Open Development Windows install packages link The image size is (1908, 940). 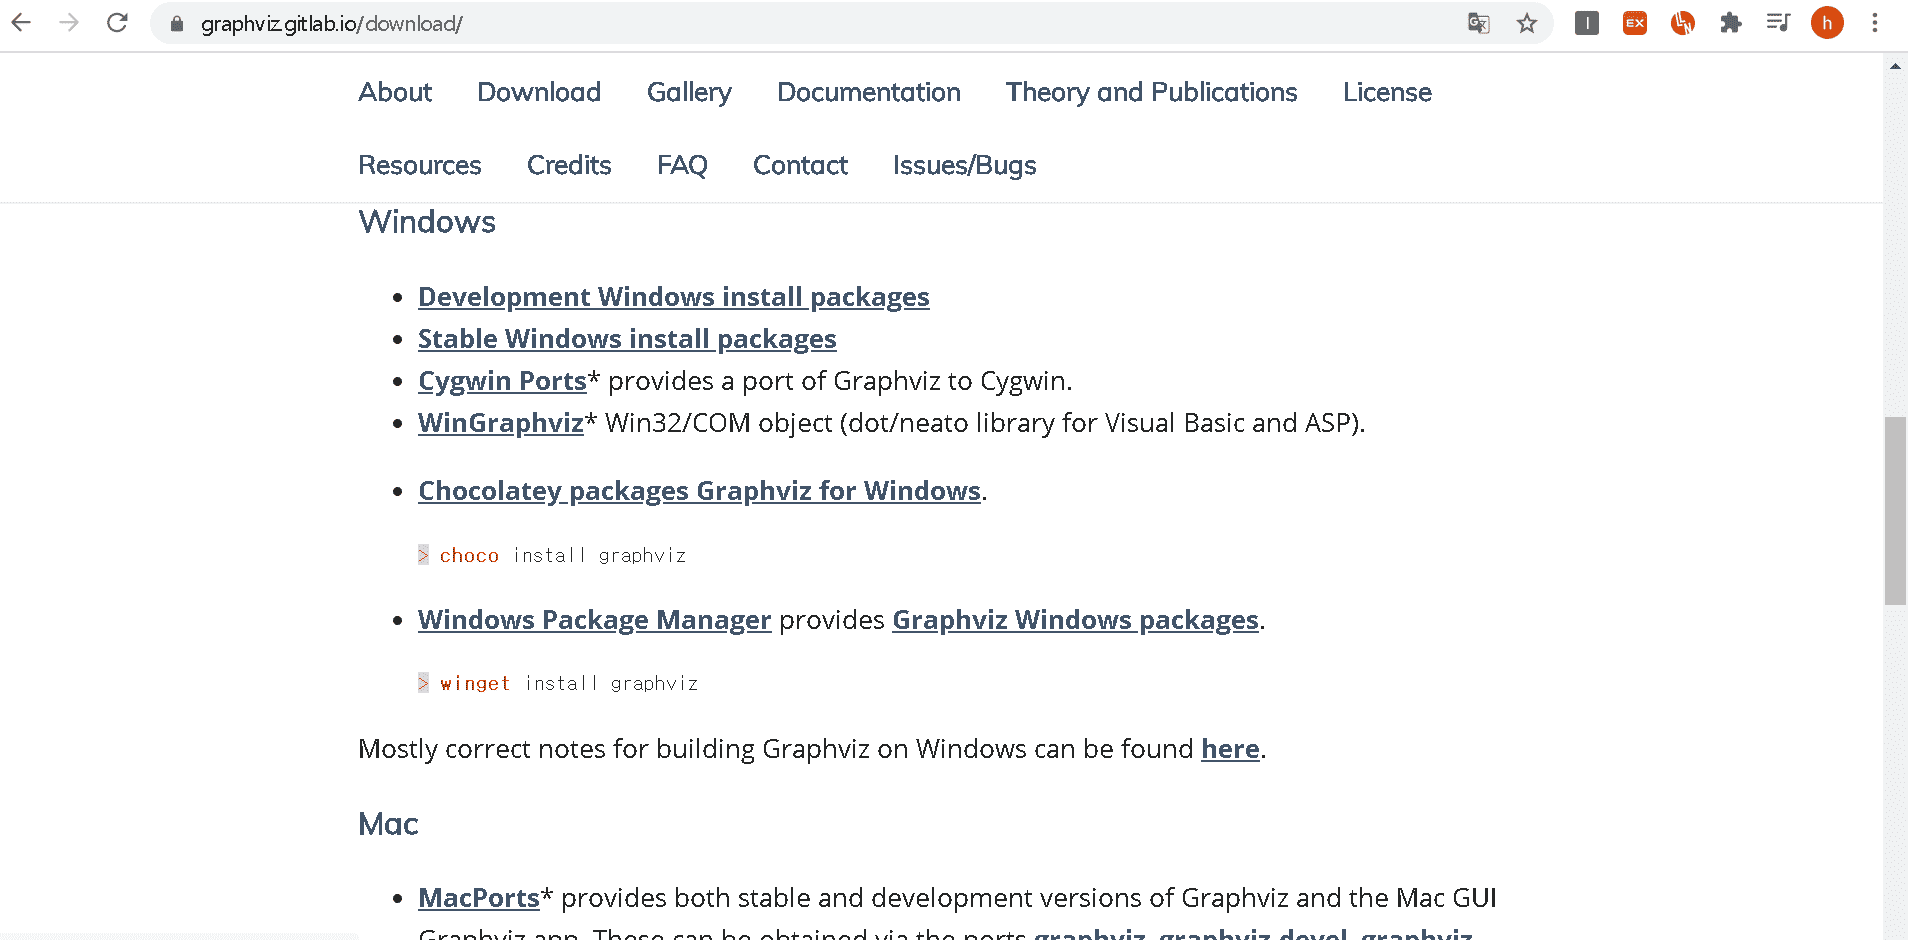point(674,297)
